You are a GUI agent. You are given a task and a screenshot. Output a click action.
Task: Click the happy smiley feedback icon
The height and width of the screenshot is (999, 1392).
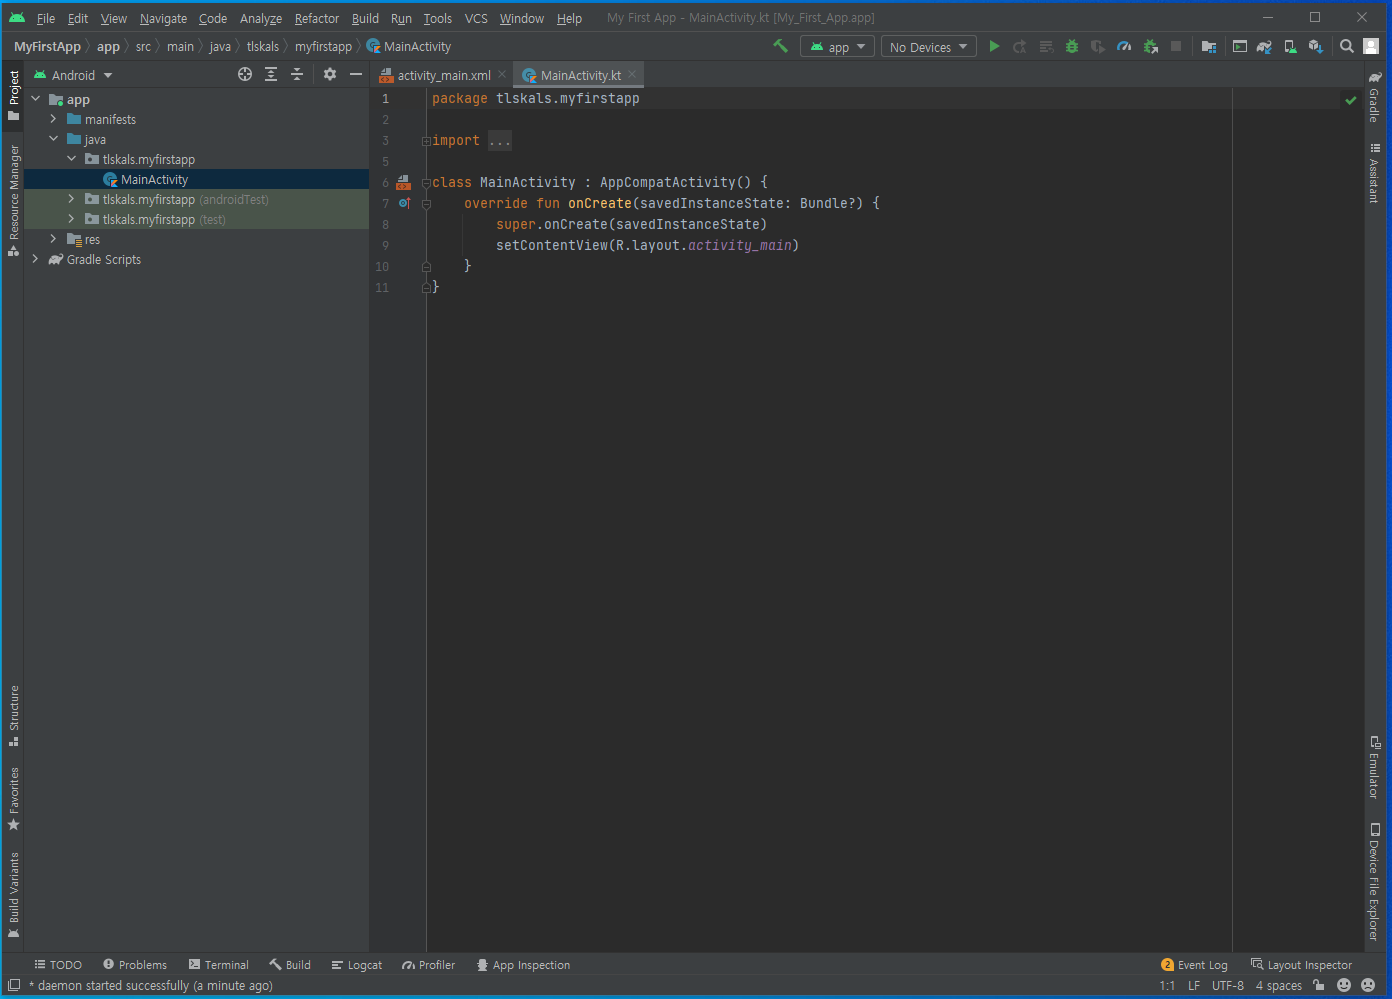coord(1344,985)
